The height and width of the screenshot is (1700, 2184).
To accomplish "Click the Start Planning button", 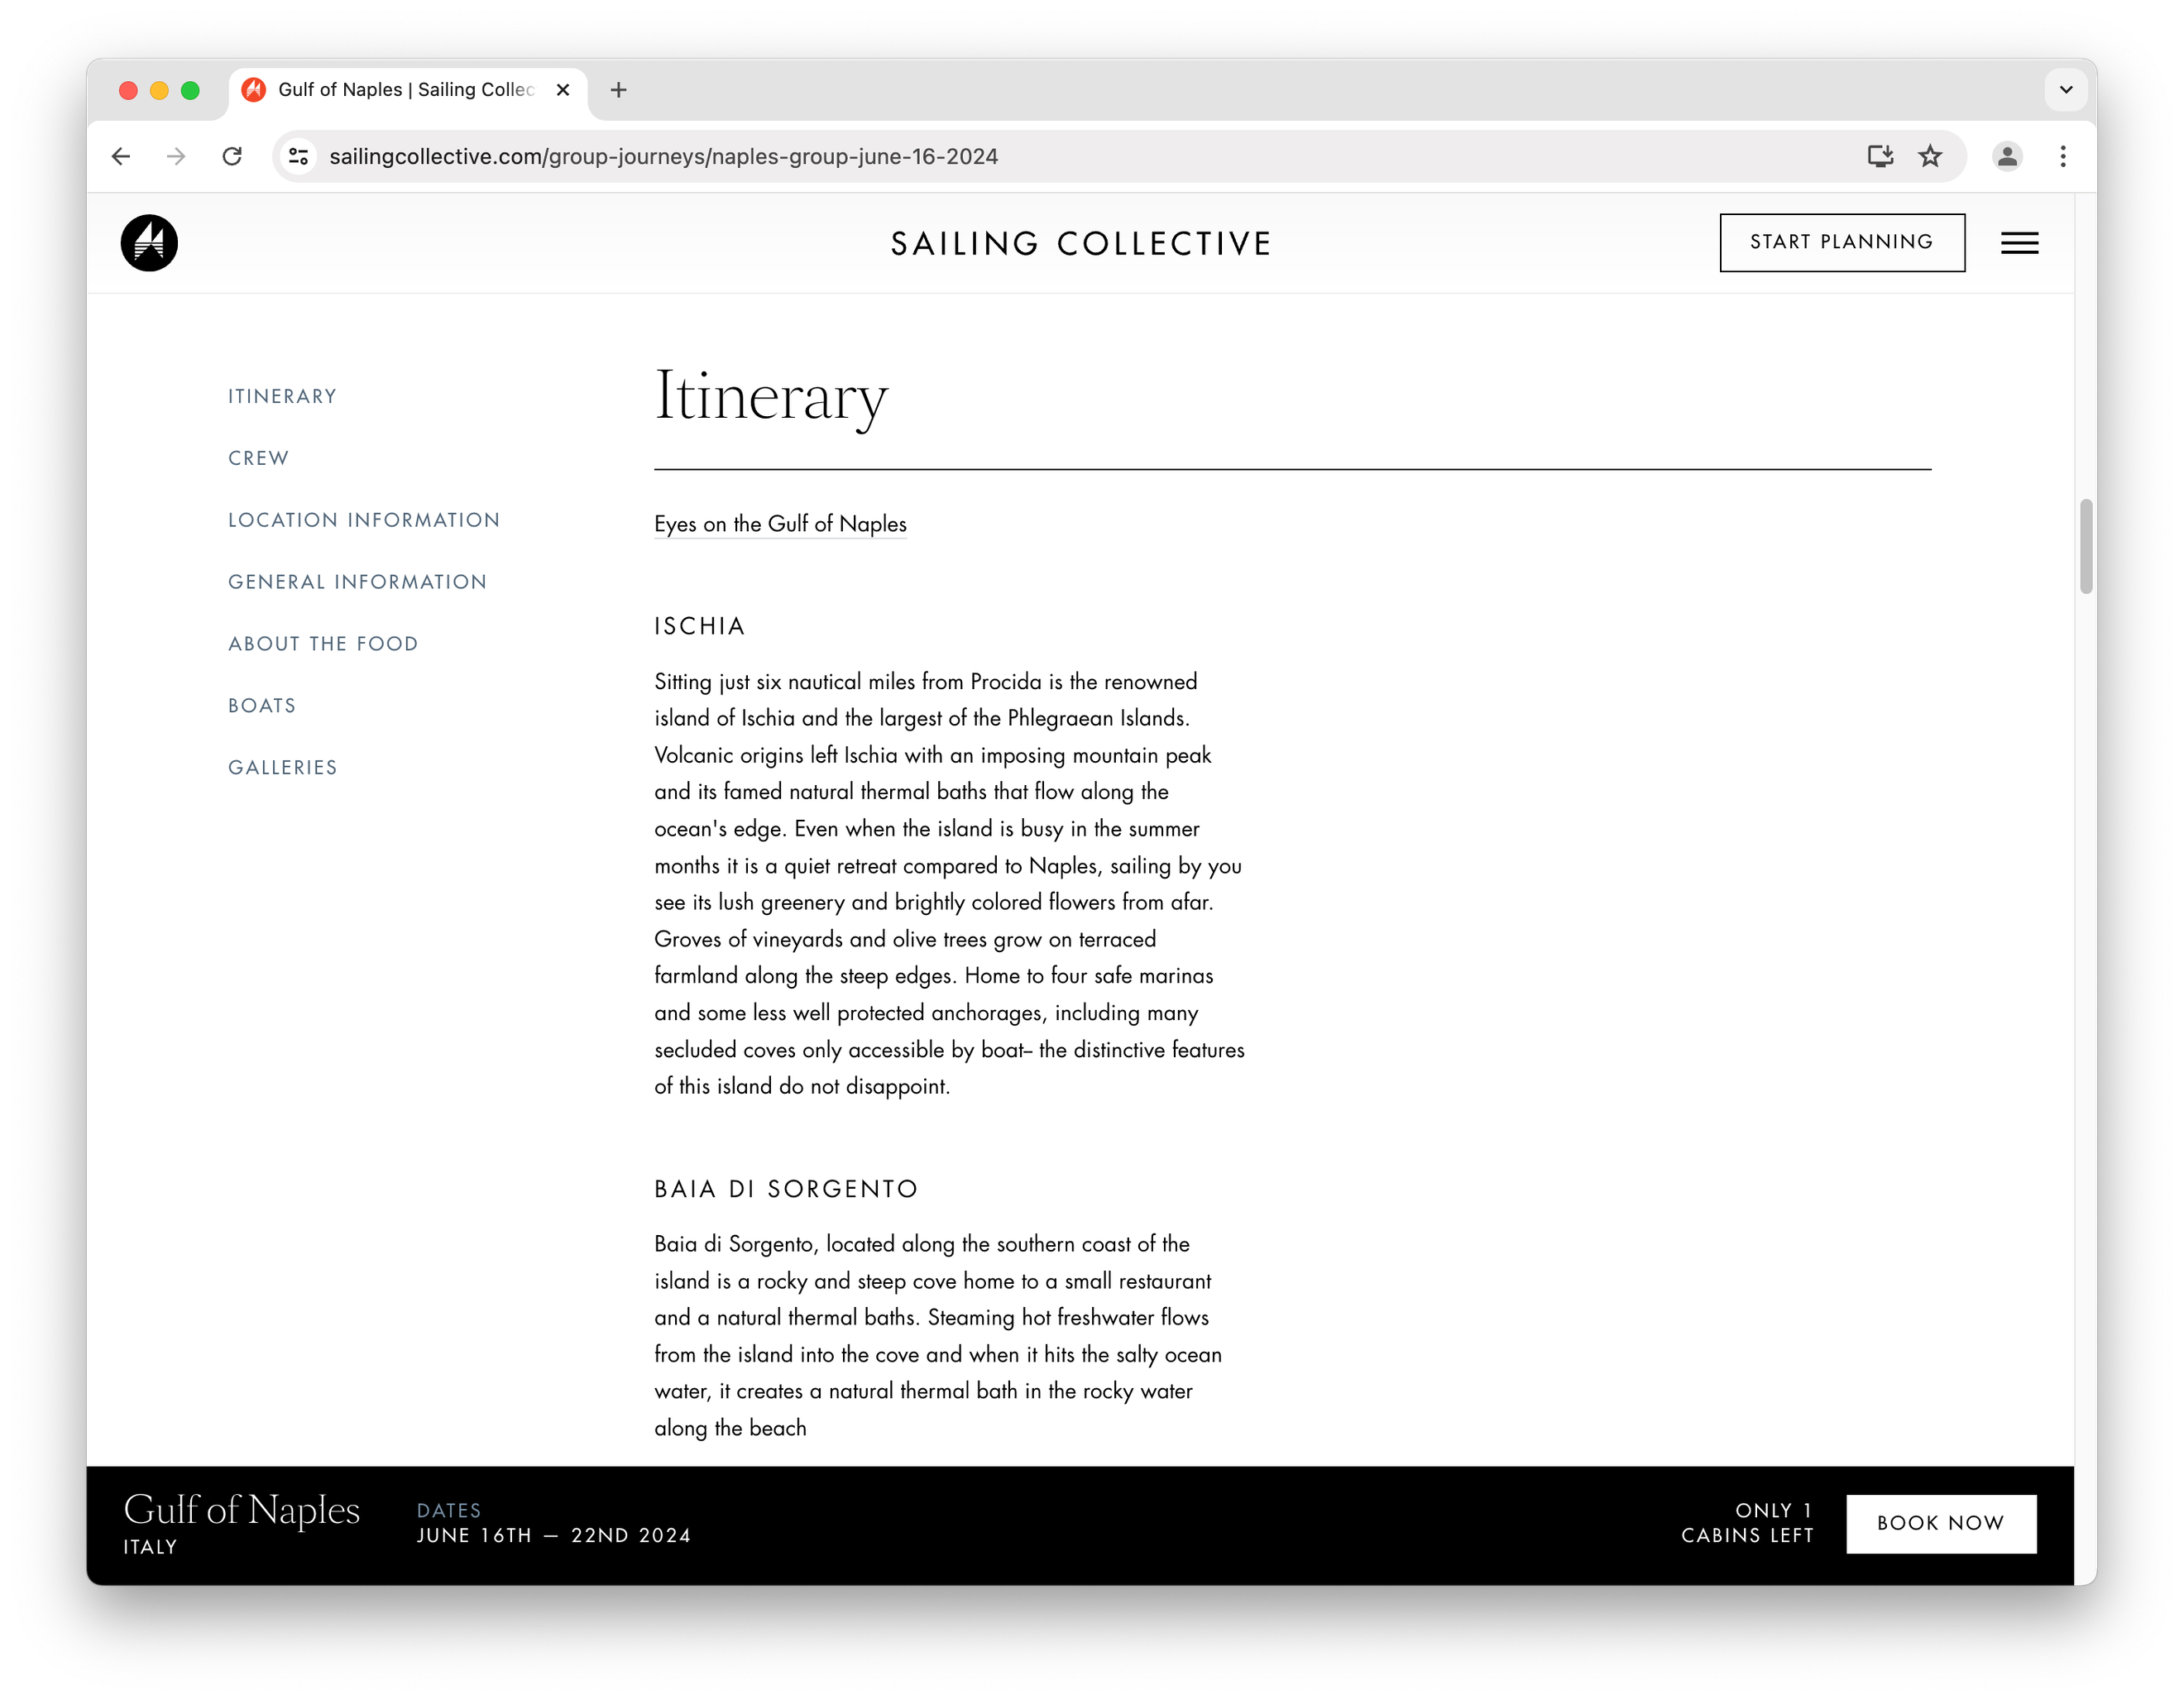I will pos(1841,242).
